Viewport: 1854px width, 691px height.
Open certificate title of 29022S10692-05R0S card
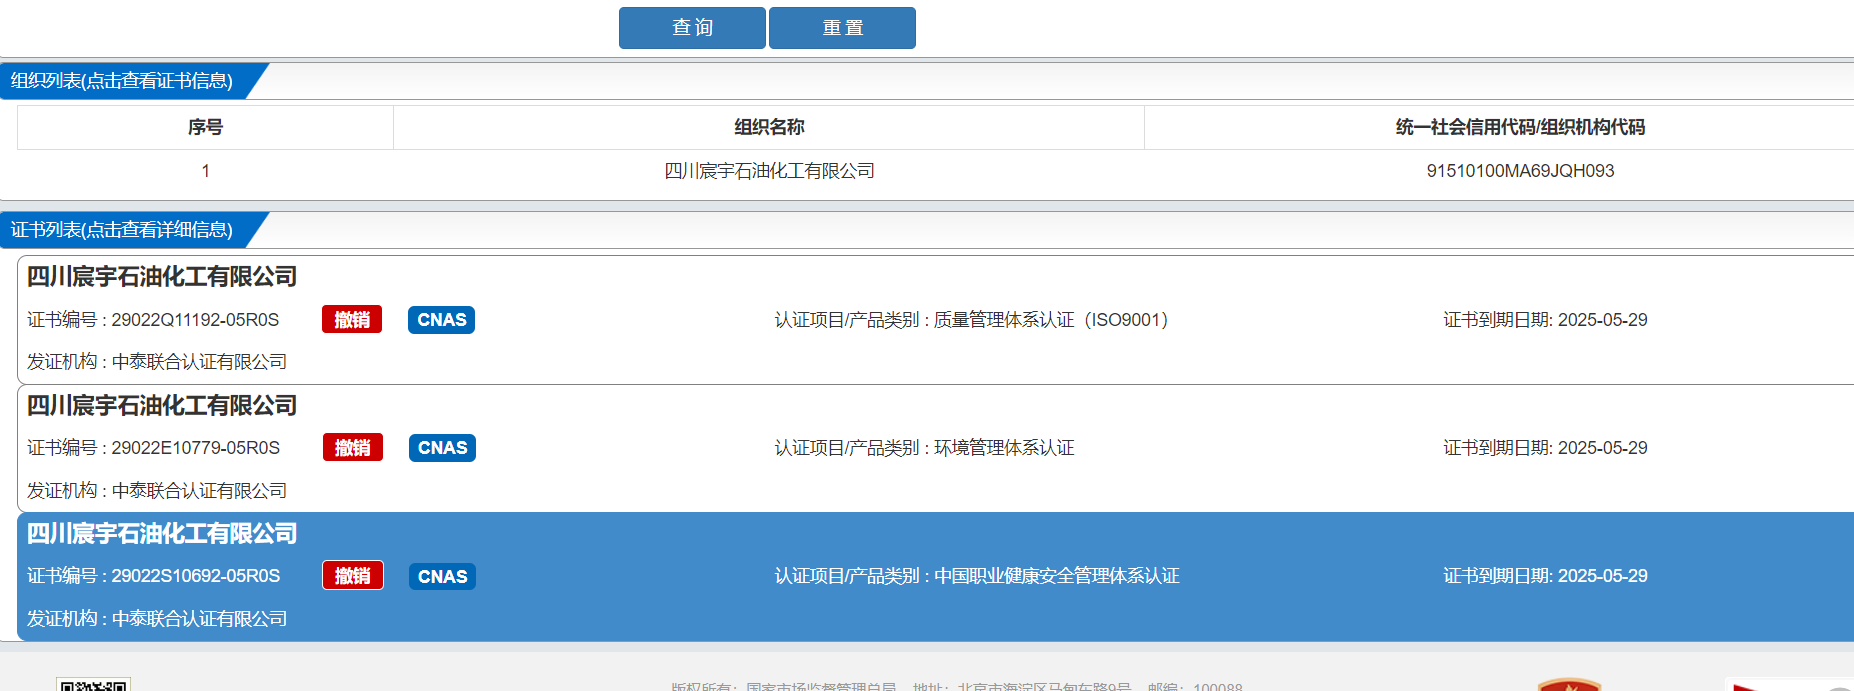pyautogui.click(x=162, y=534)
